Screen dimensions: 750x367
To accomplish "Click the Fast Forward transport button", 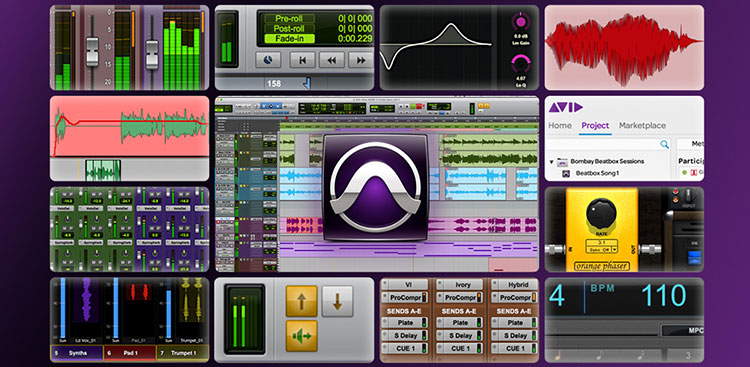I will [x=361, y=60].
